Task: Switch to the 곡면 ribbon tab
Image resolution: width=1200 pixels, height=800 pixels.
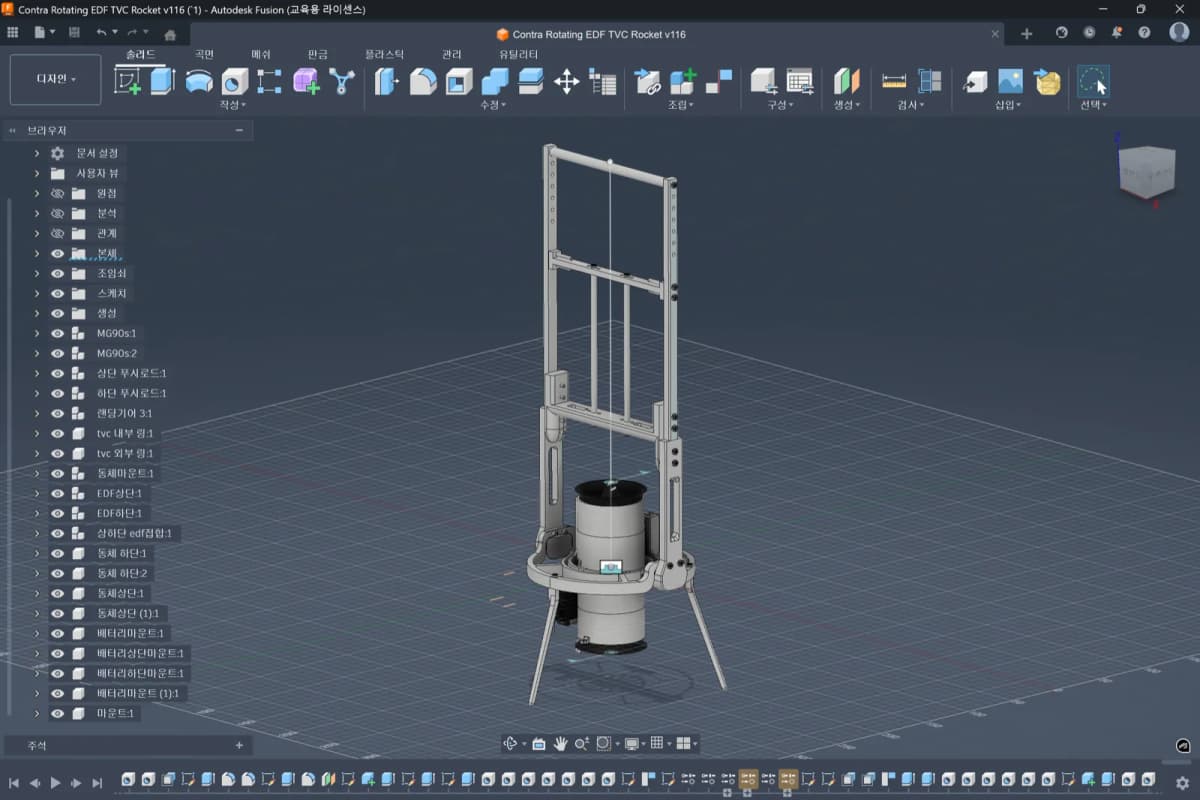Action: coord(204,54)
